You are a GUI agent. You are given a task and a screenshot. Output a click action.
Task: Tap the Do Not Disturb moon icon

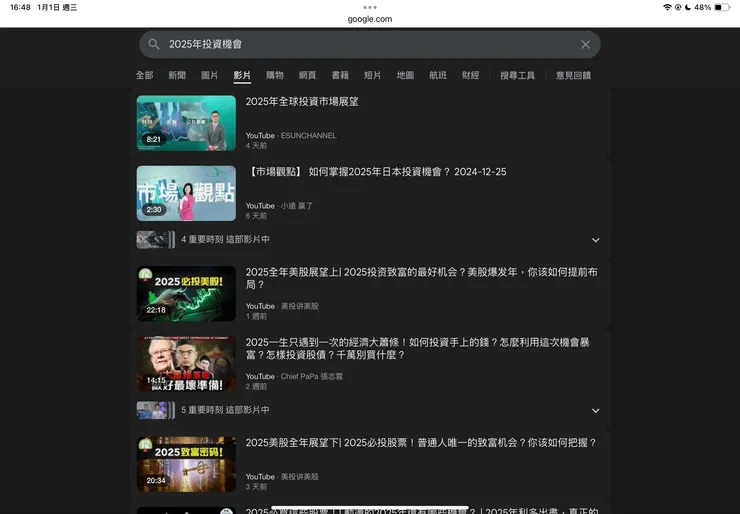click(688, 7)
